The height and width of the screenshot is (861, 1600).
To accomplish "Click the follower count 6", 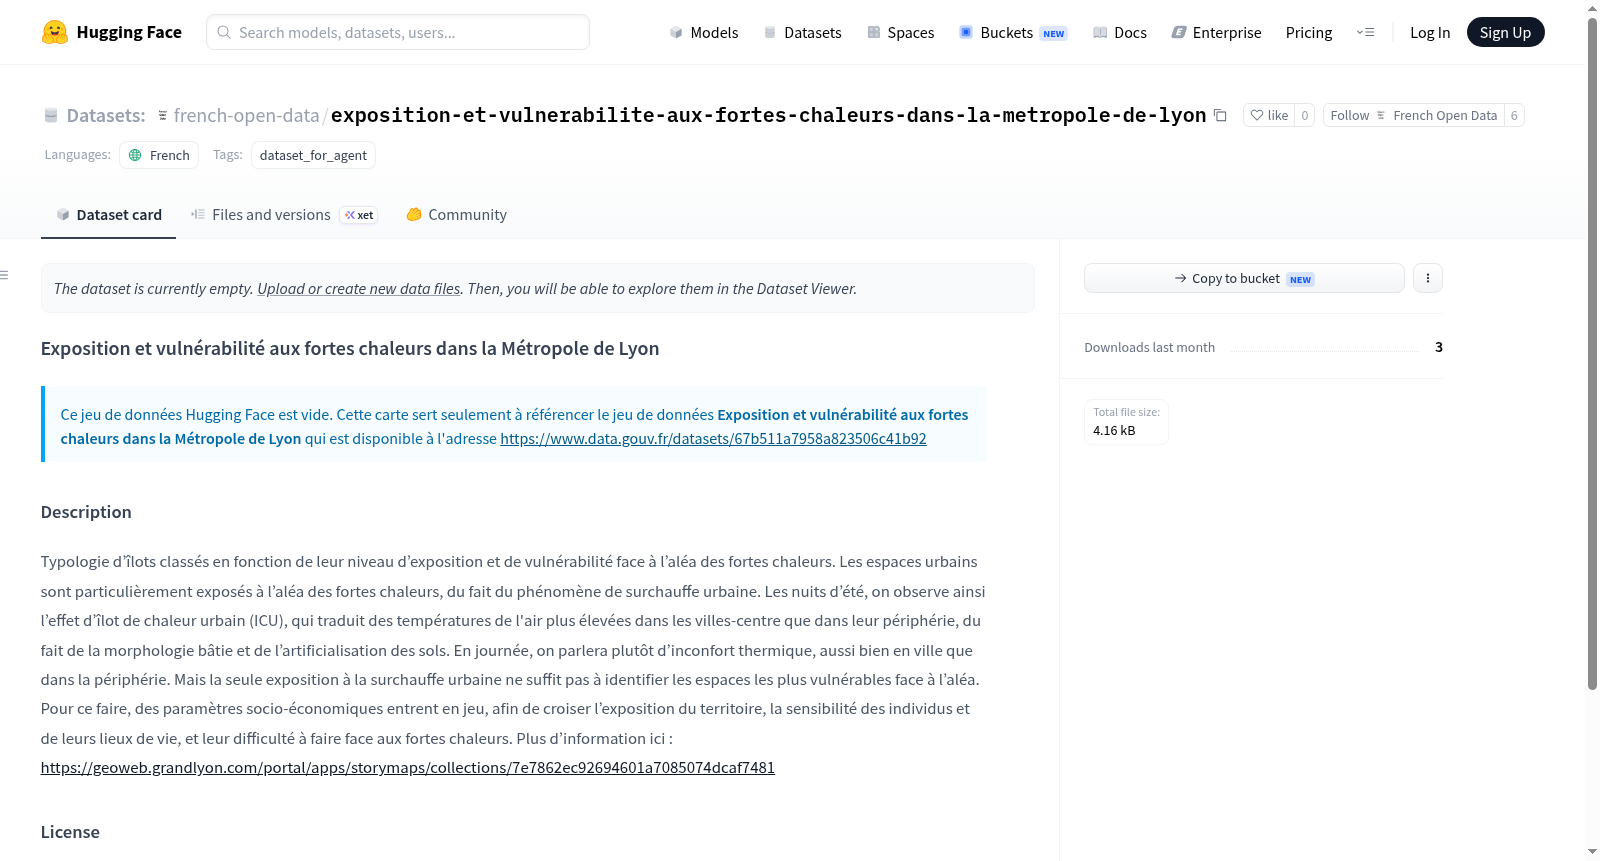I will click(x=1514, y=115).
